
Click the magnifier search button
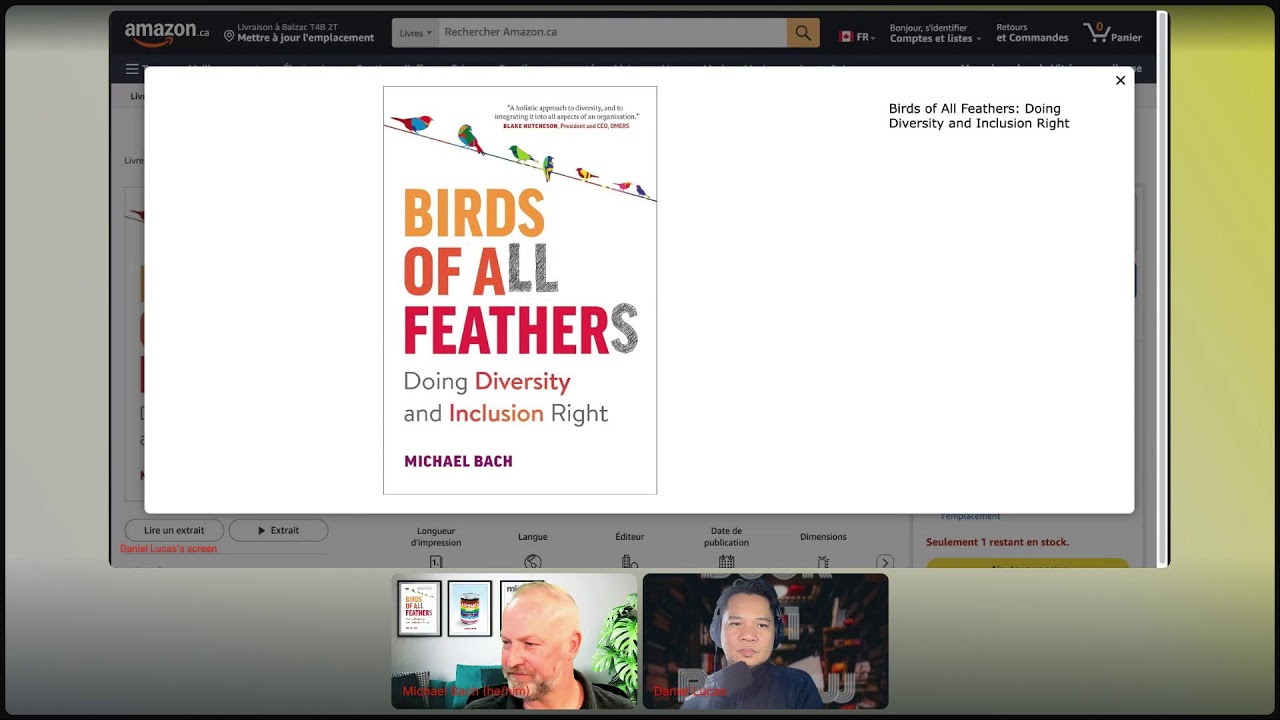pos(803,33)
